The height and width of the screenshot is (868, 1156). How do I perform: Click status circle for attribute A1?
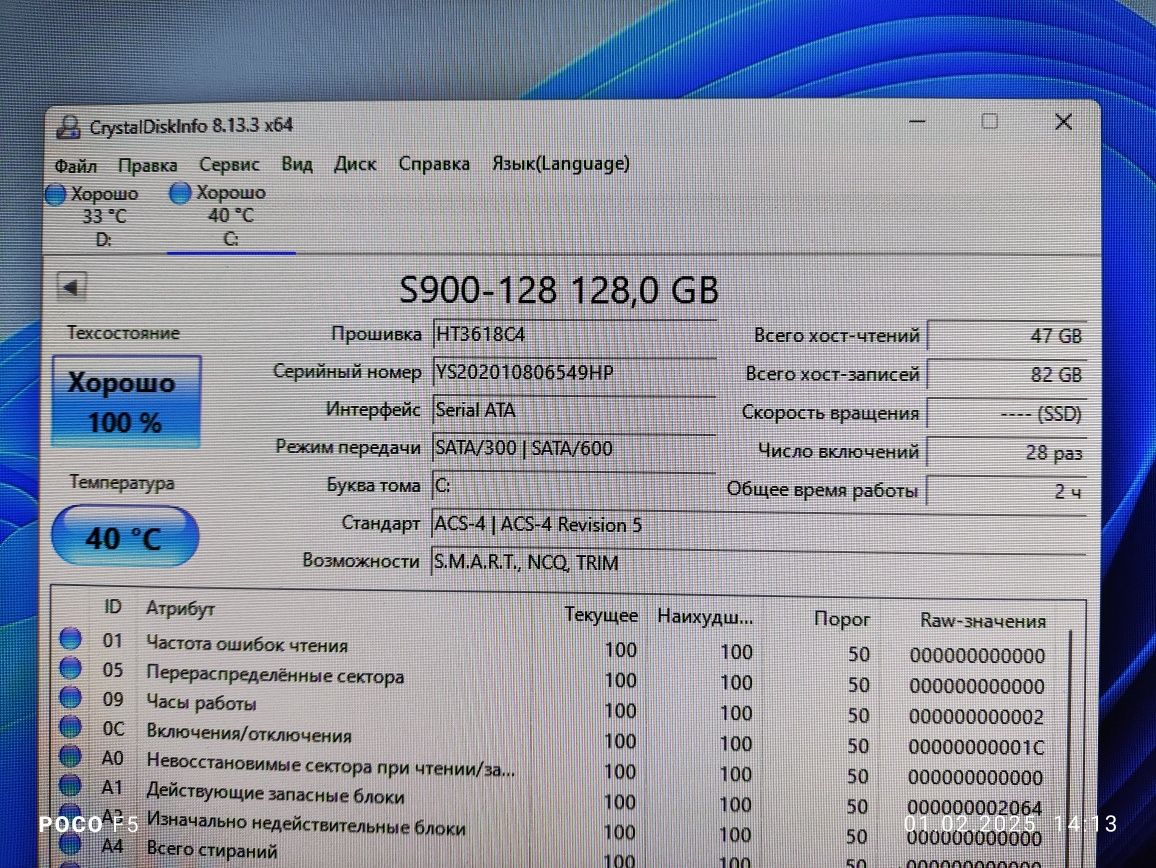click(x=71, y=785)
